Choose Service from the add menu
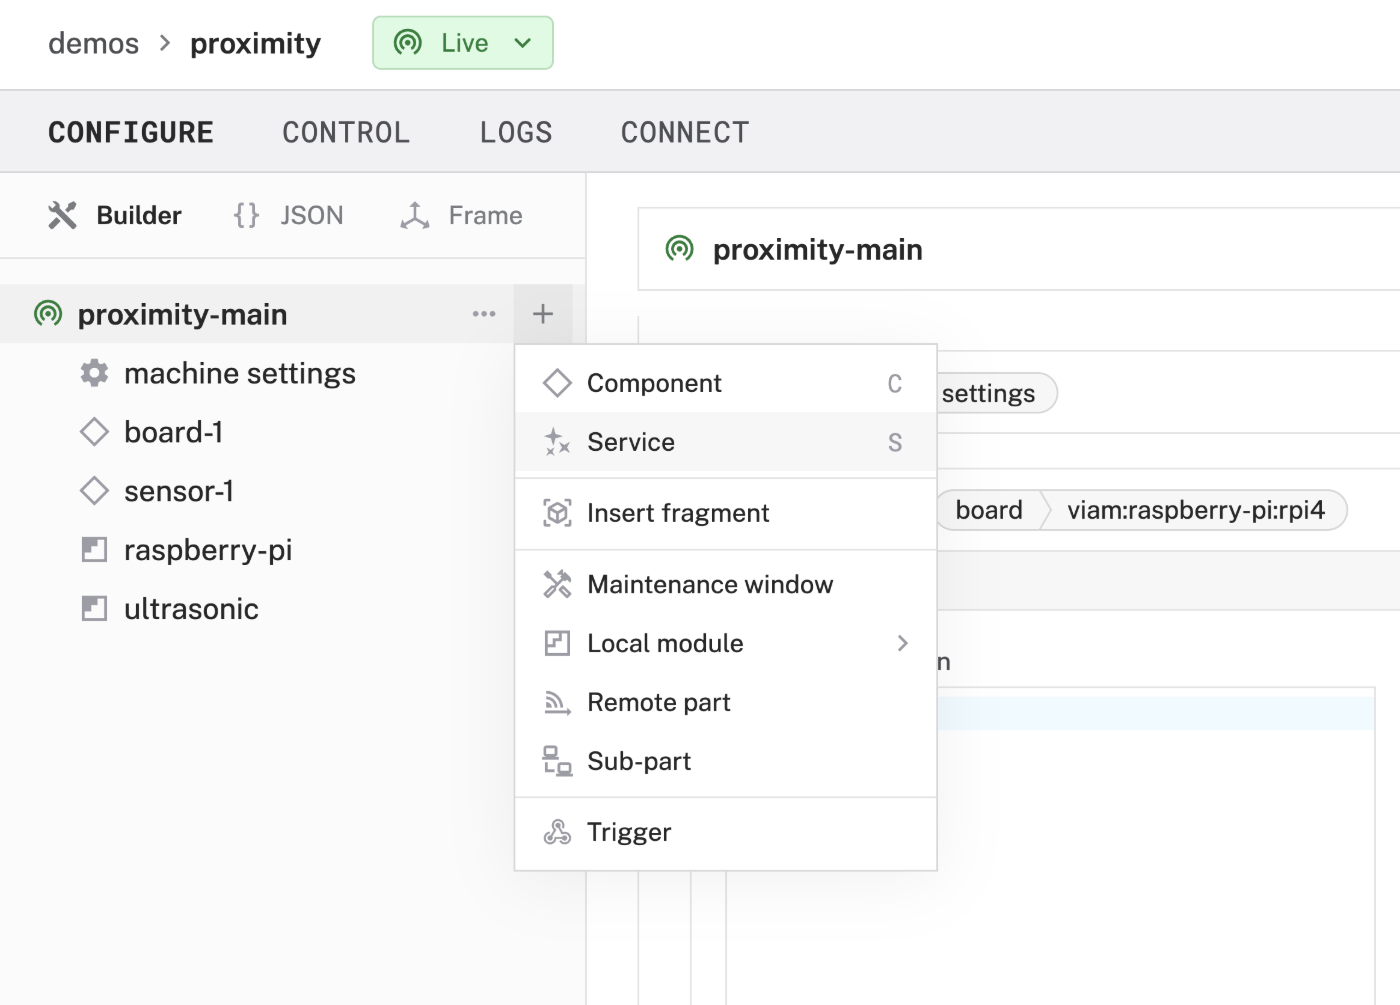Viewport: 1400px width, 1005px height. click(x=726, y=442)
